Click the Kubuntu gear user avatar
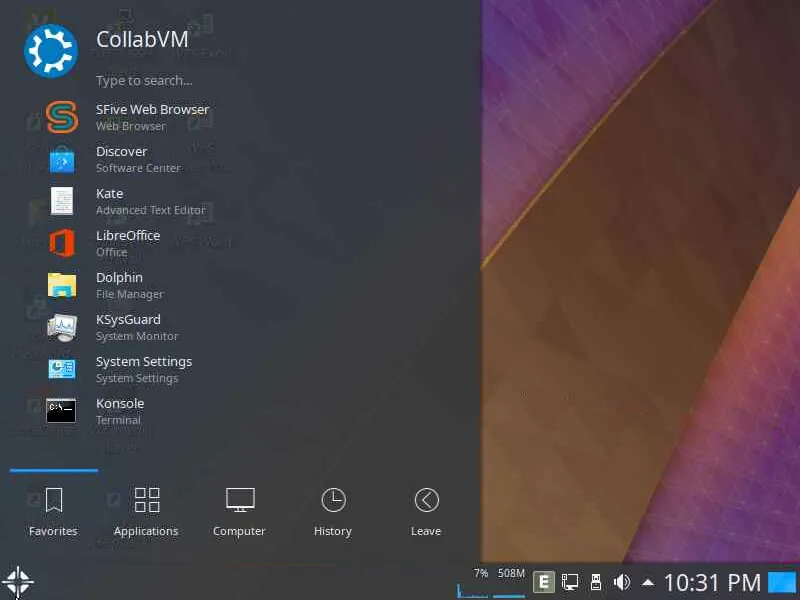This screenshot has width=800, height=600. [x=51, y=51]
